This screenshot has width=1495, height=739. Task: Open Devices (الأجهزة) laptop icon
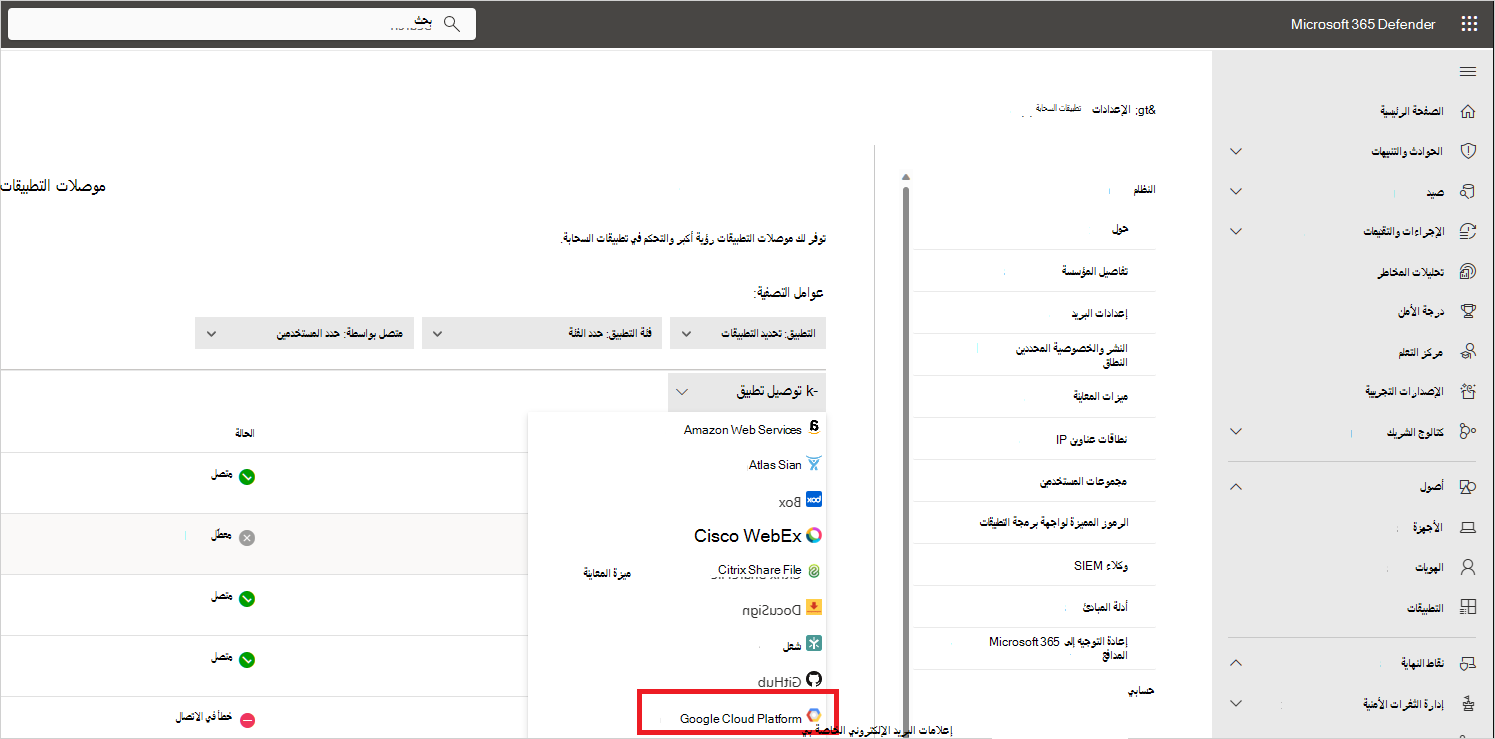(1468, 527)
